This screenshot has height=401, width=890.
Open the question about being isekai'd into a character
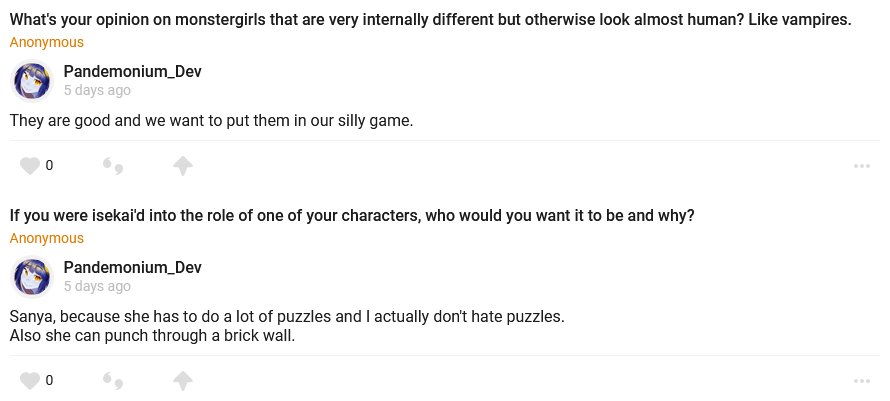(x=352, y=216)
